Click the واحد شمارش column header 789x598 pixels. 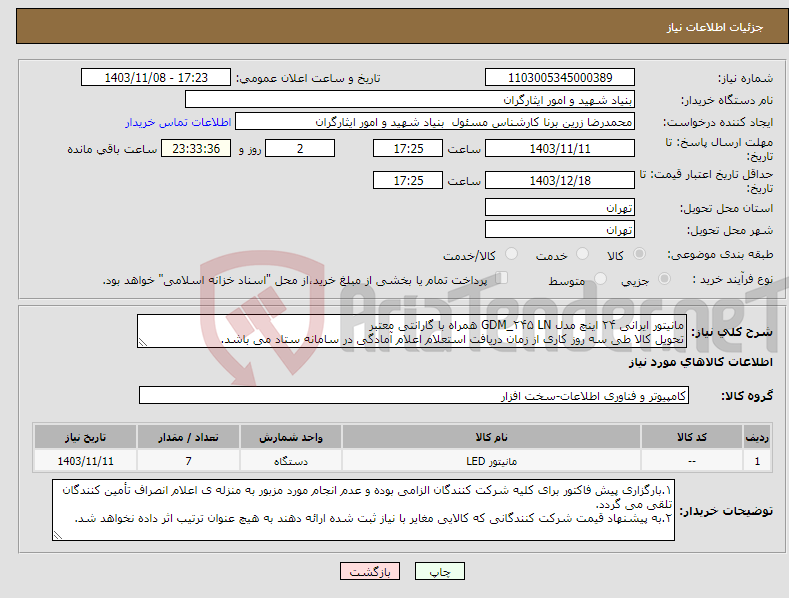291,437
